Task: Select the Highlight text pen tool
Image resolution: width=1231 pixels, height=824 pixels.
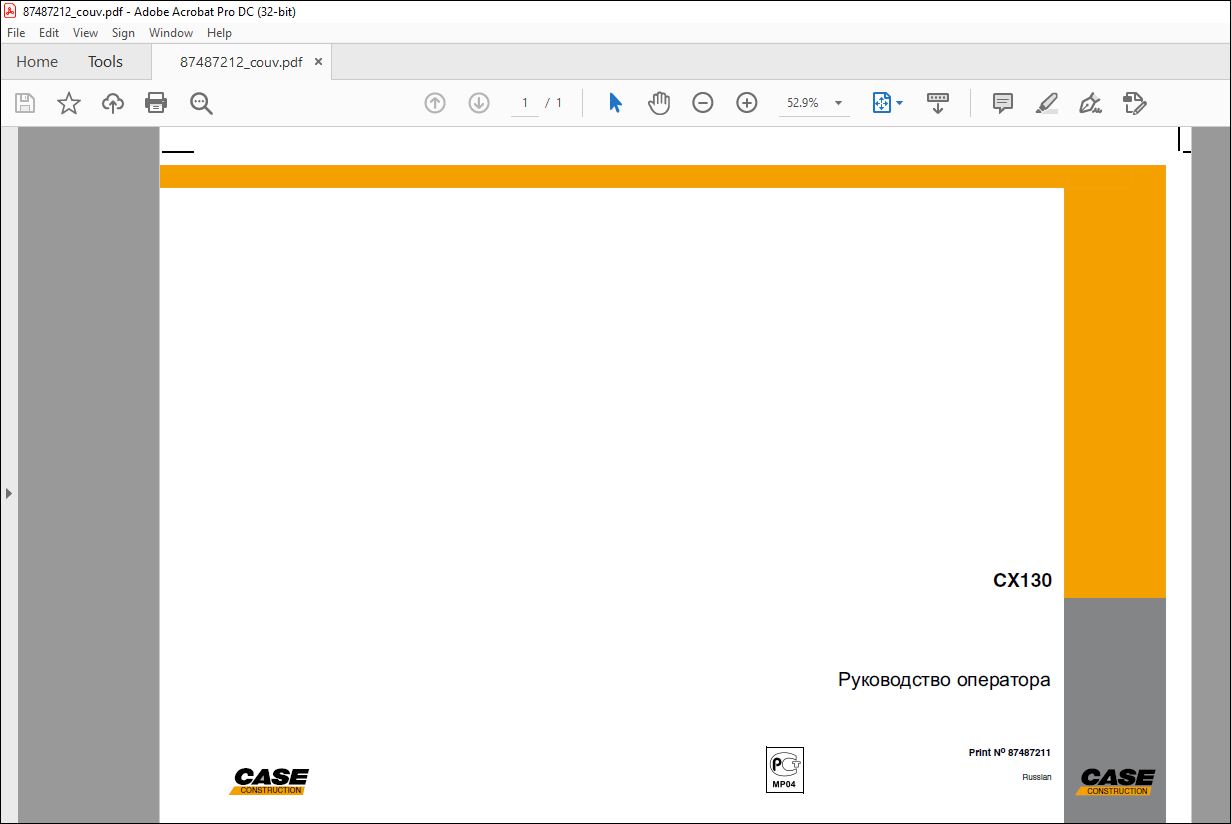Action: (1047, 103)
